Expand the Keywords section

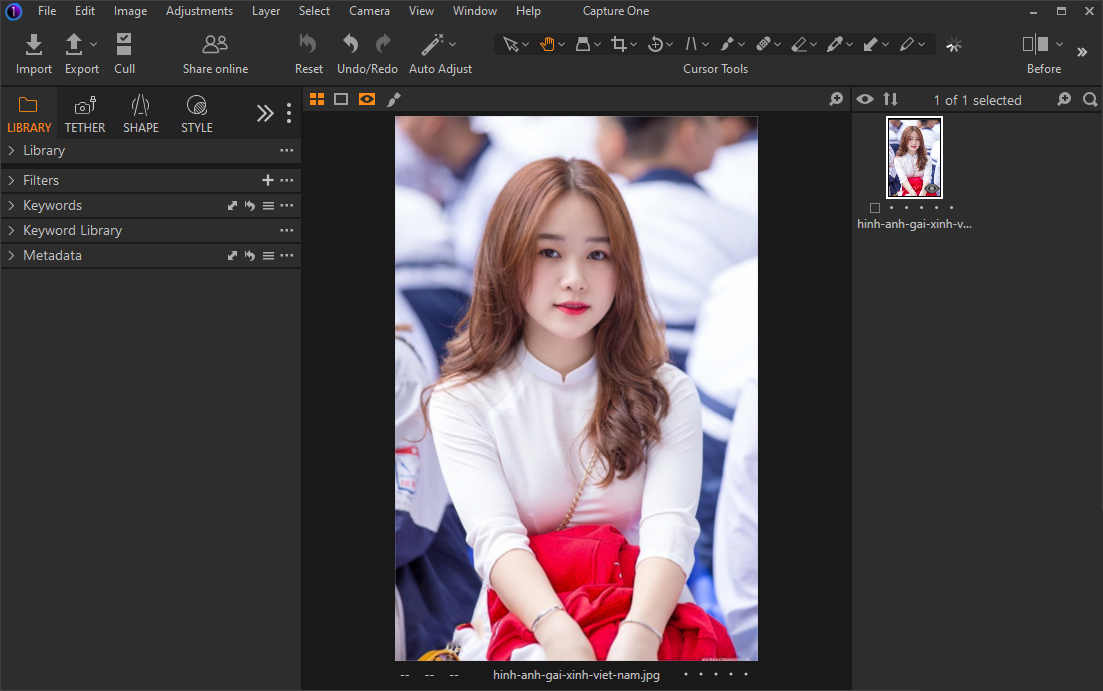[x=52, y=205]
